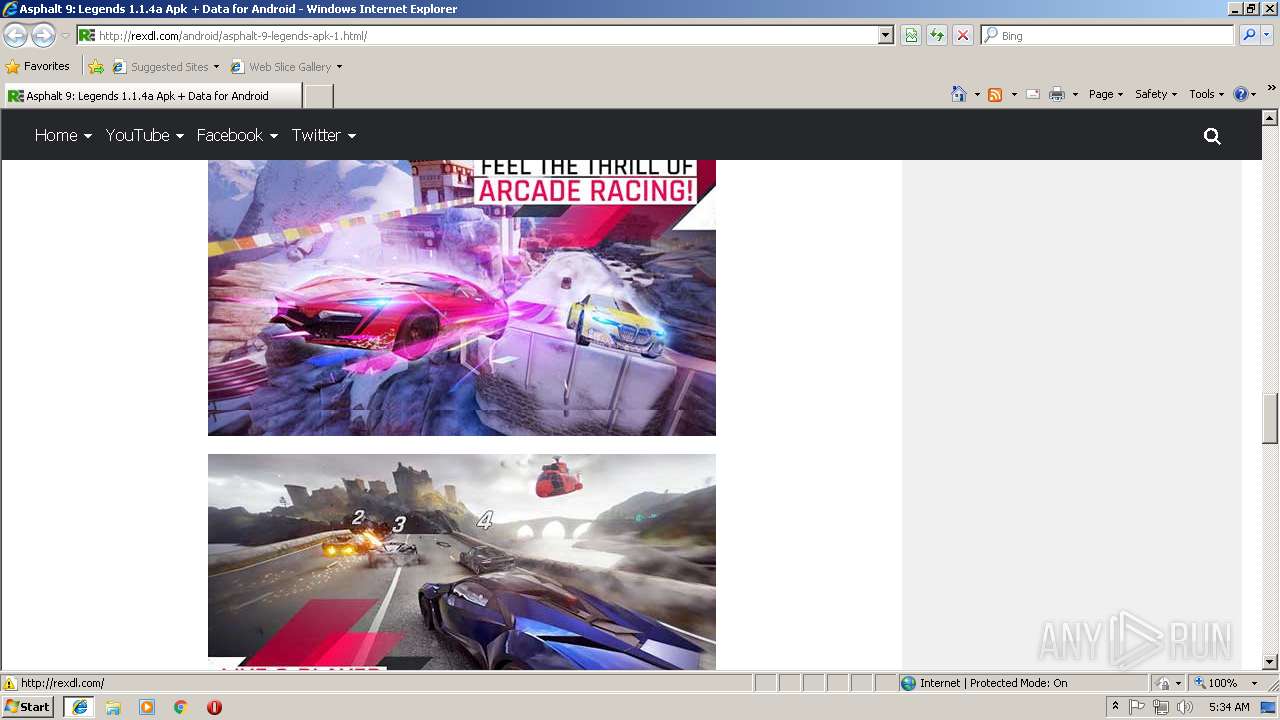The width and height of the screenshot is (1280, 720).
Task: Click the Read Mail icon
Action: pyautogui.click(x=1033, y=94)
